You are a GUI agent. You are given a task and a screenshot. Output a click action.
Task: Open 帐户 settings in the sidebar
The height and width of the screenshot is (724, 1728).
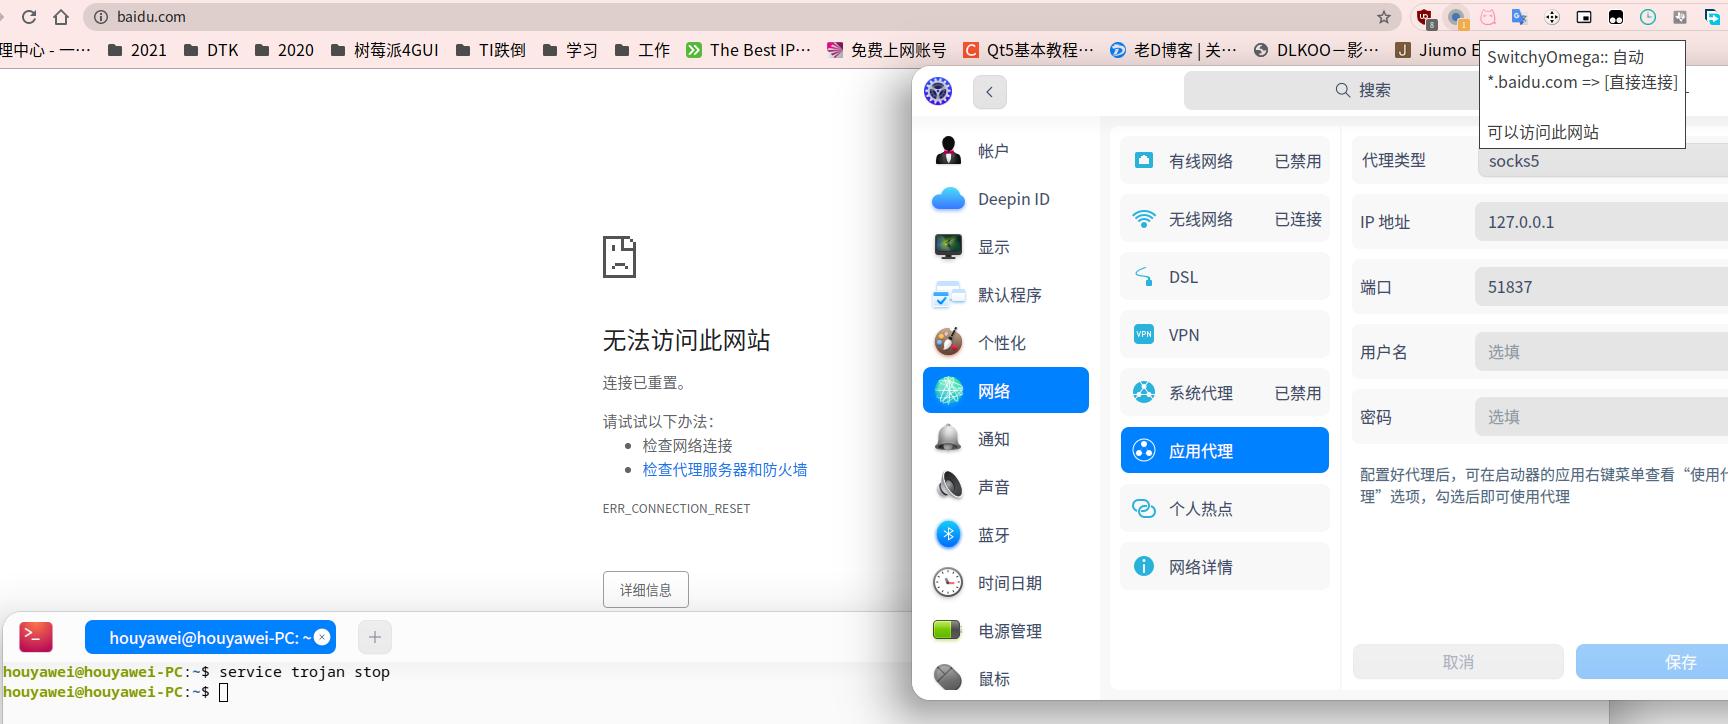point(1006,151)
